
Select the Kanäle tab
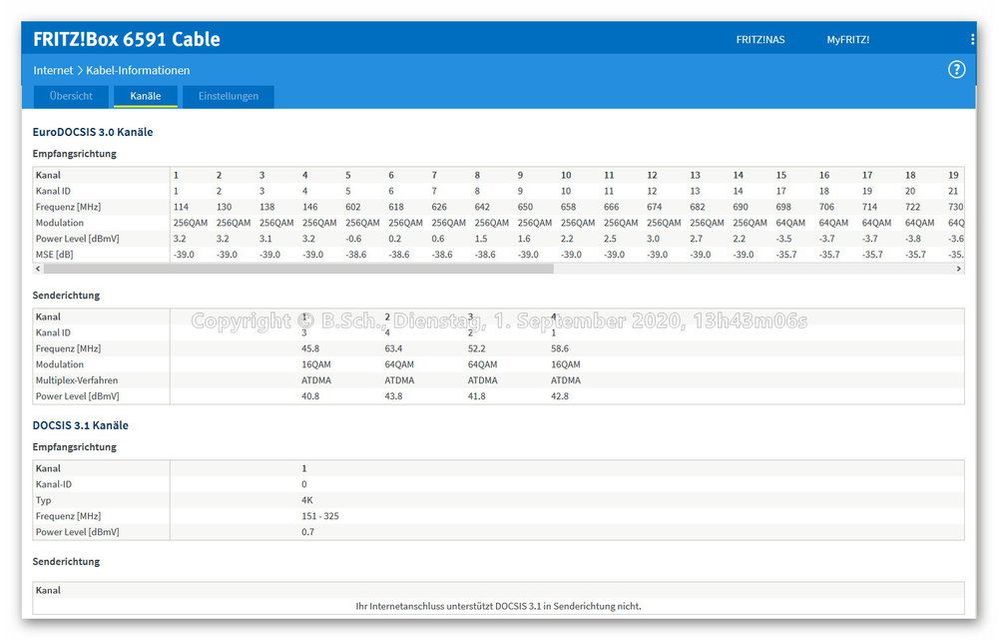tap(145, 96)
